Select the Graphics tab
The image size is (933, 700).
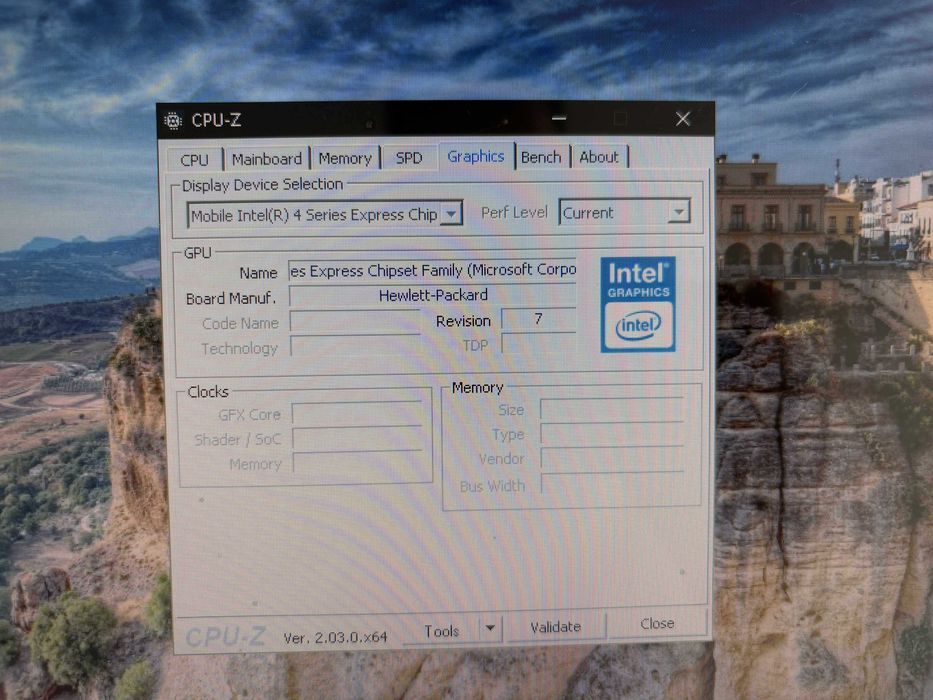coord(476,156)
